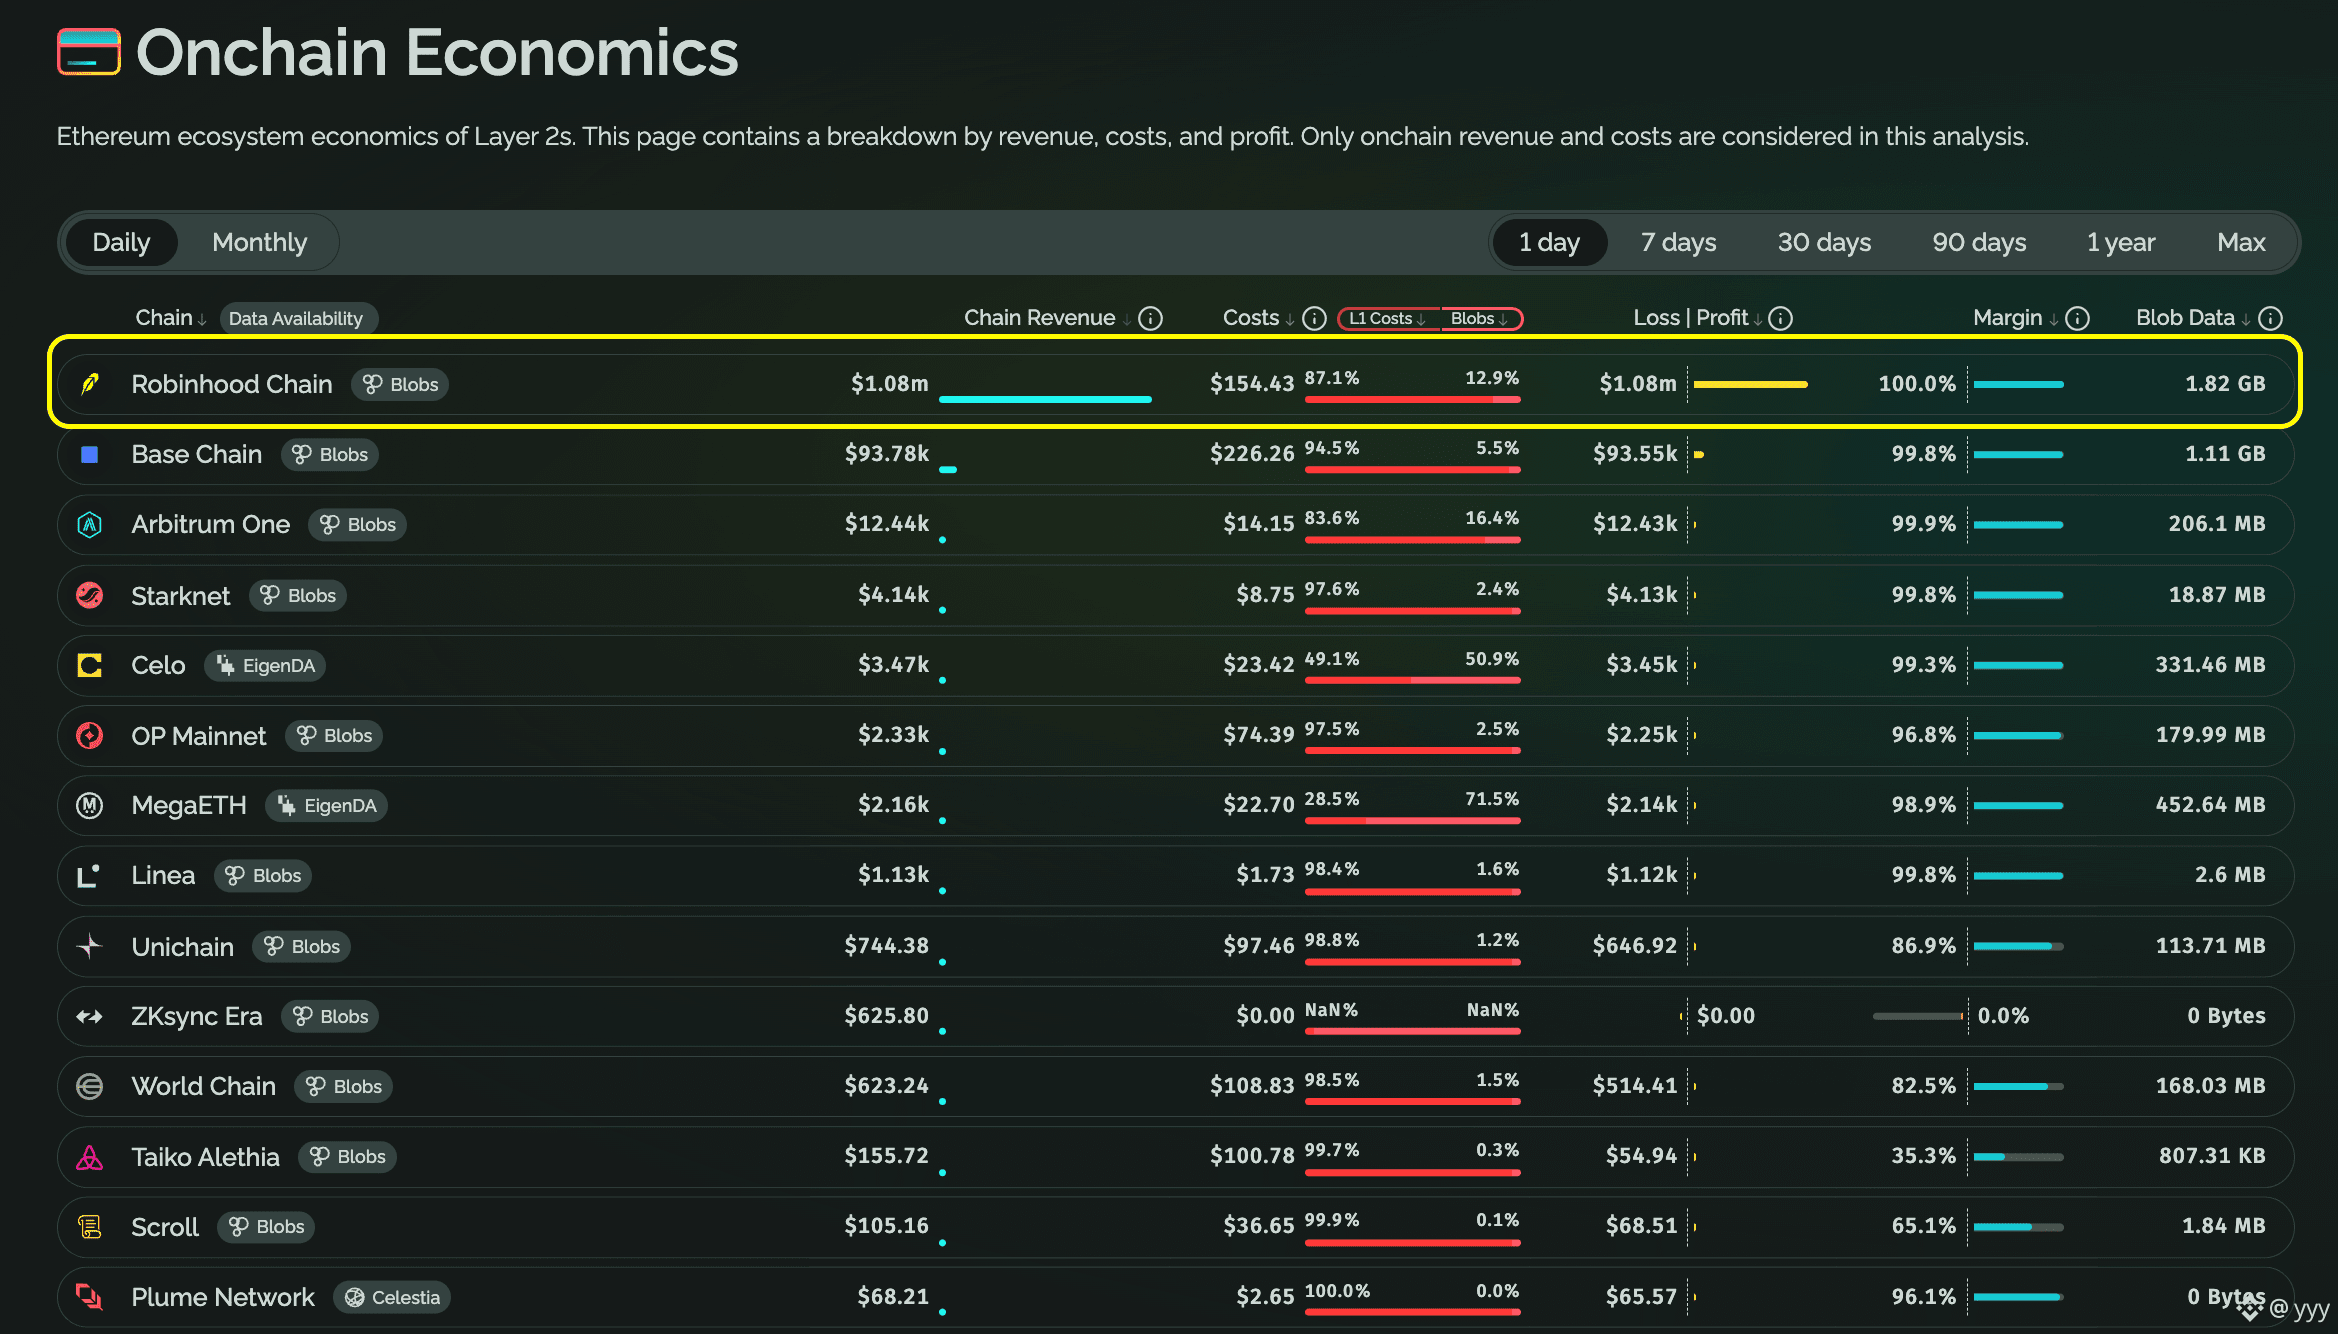The image size is (2338, 1334).
Task: Switch to Monthly view toggle
Action: pyautogui.click(x=259, y=242)
